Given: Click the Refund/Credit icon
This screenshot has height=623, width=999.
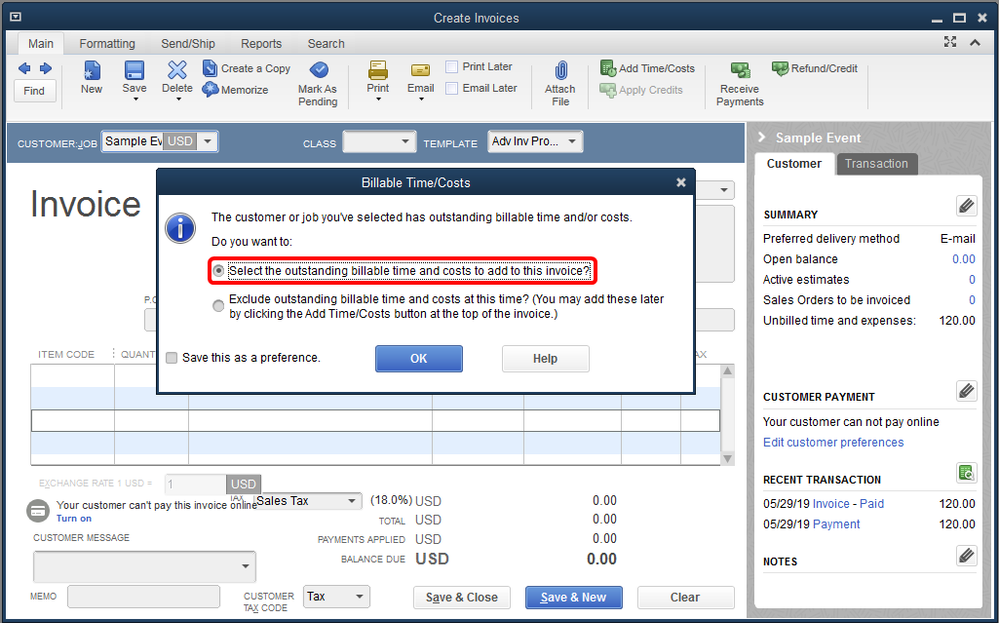Looking at the screenshot, I should coord(780,68).
